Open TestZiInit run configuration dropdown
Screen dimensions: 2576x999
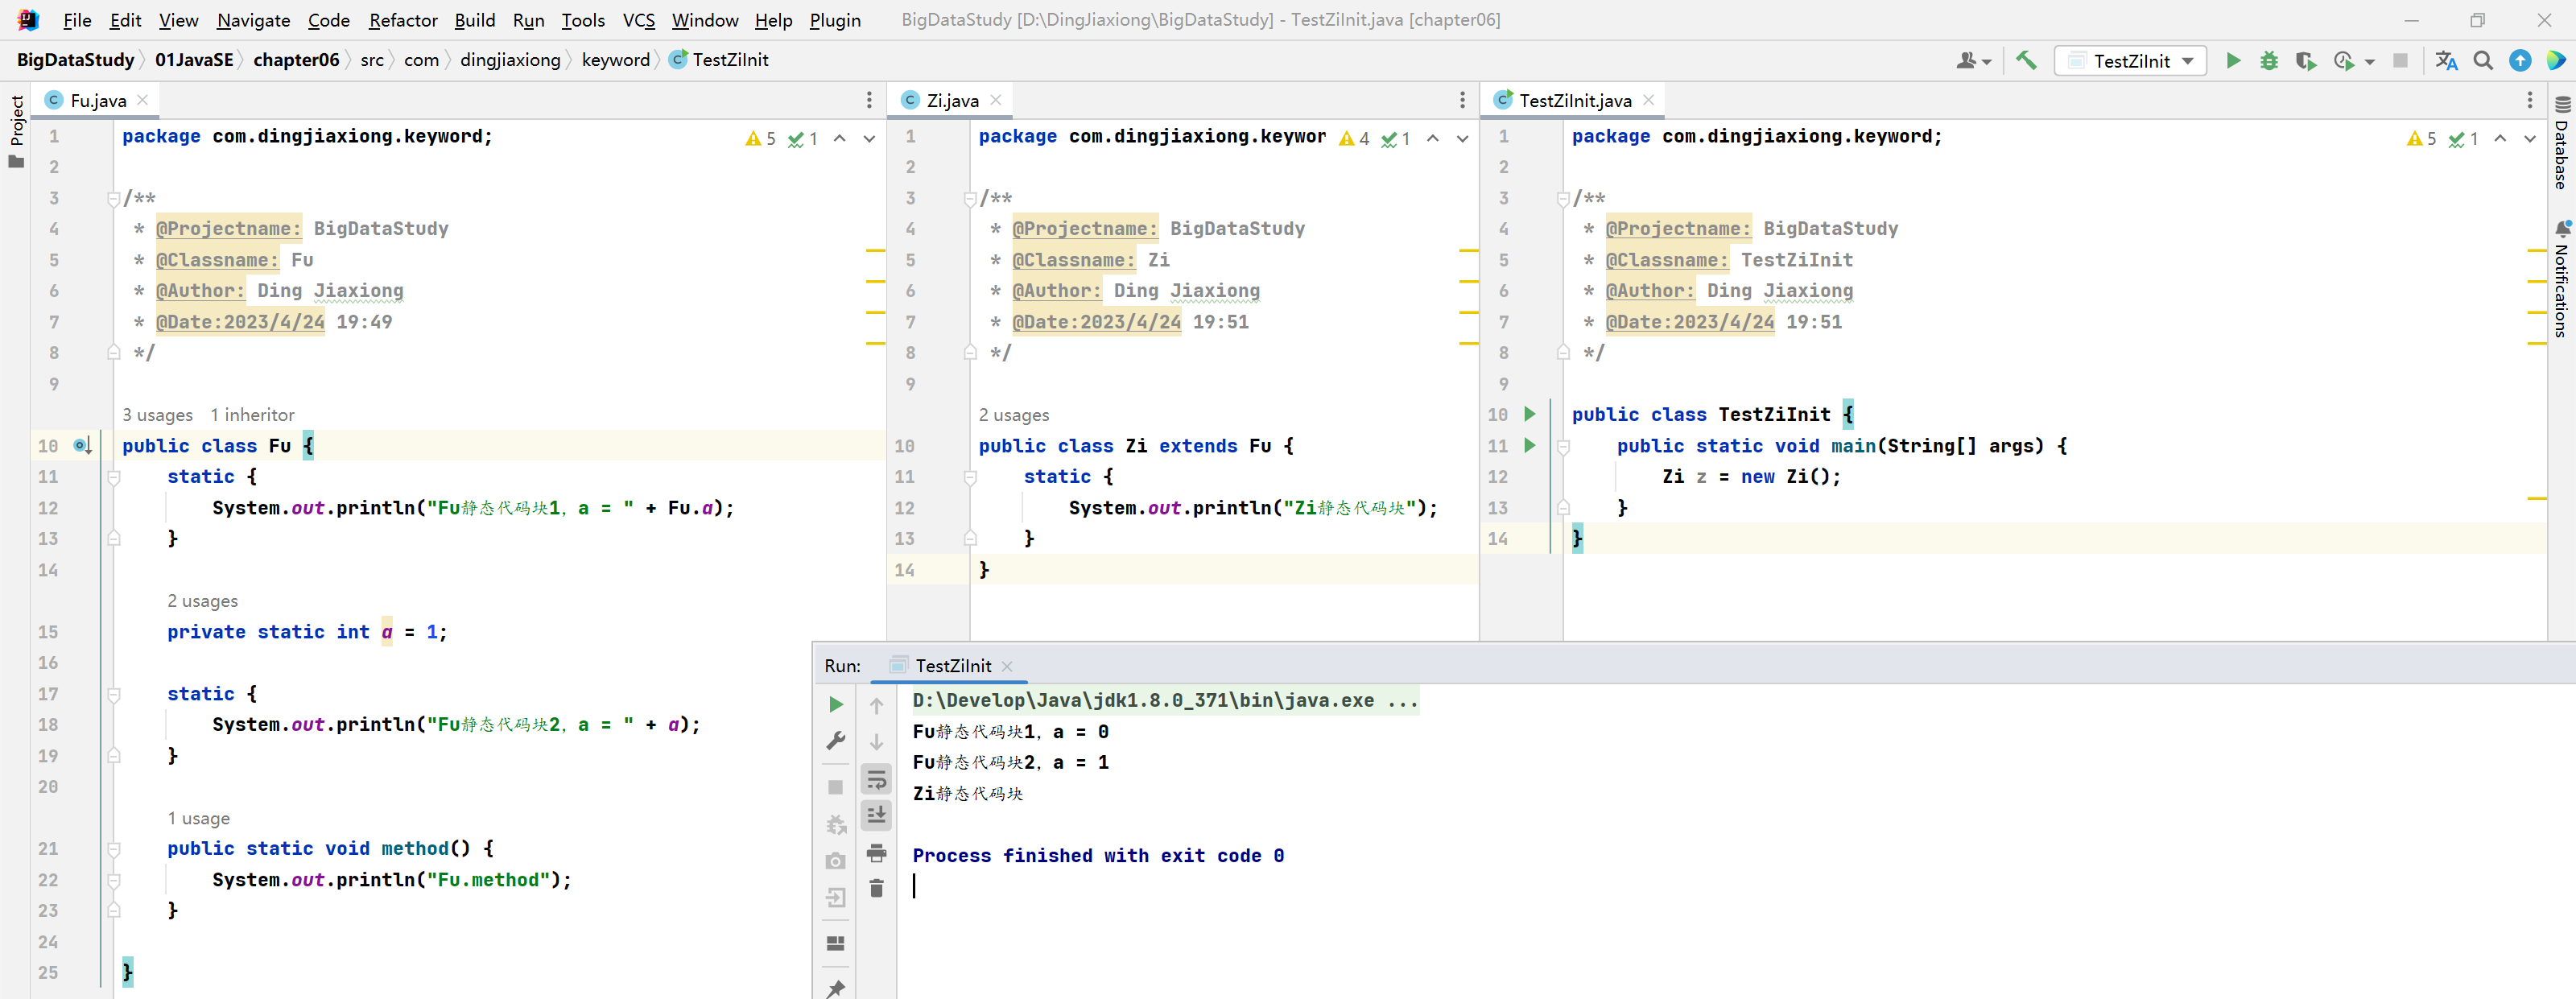pos(2130,61)
